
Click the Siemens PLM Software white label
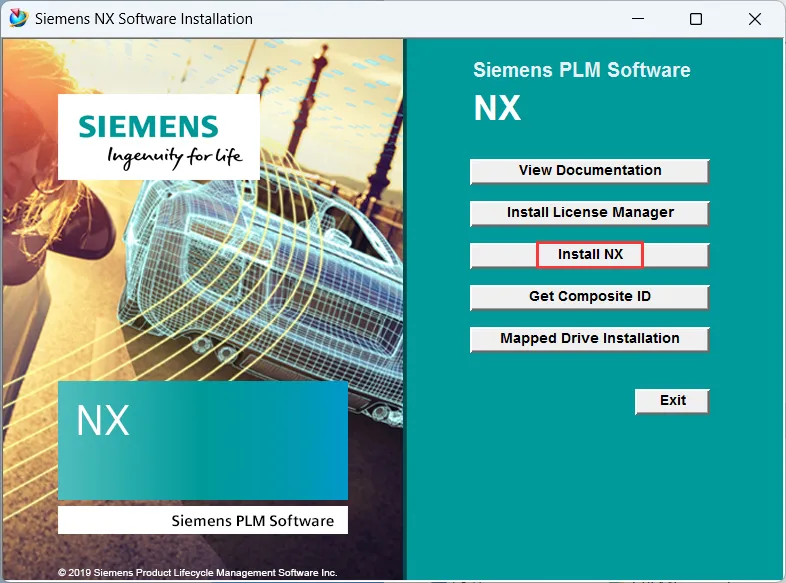[203, 520]
